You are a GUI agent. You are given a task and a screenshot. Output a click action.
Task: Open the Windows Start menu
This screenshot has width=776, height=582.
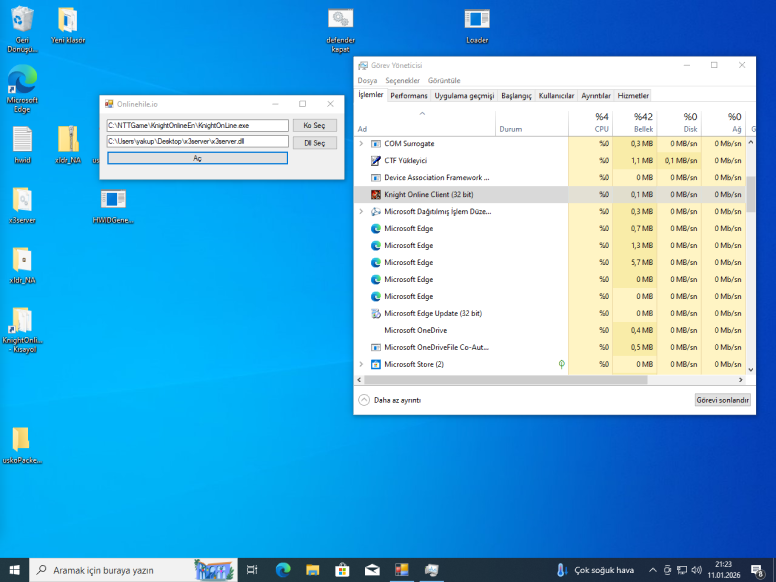[14, 570]
